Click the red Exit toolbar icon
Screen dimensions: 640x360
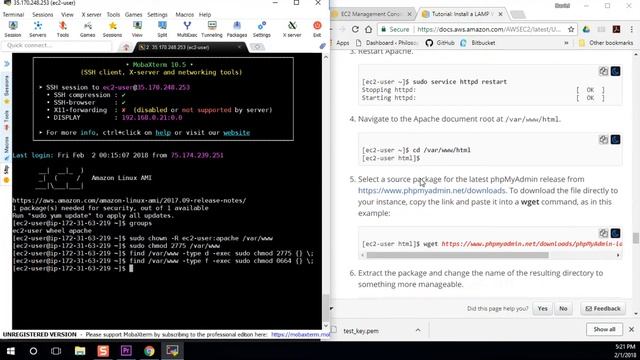point(317,29)
